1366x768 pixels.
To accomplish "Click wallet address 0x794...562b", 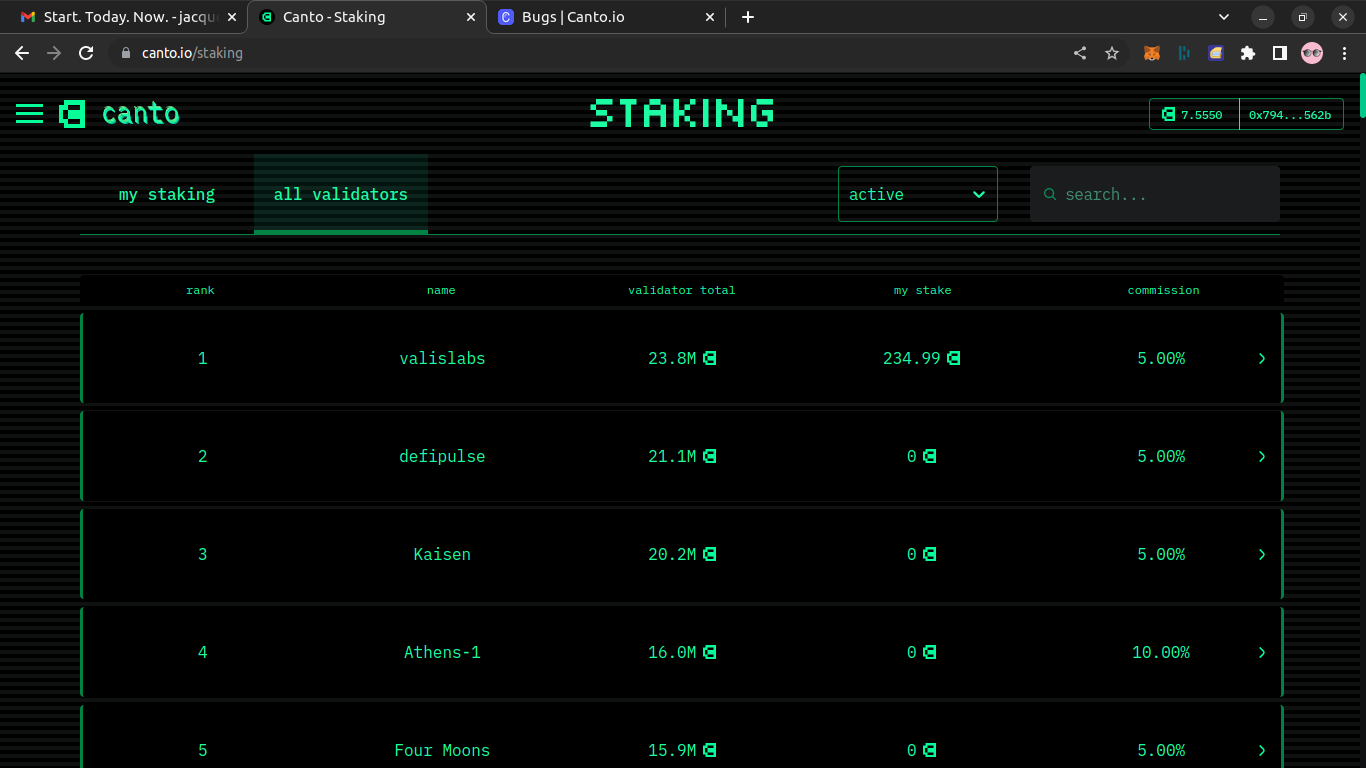I will coord(1291,115).
